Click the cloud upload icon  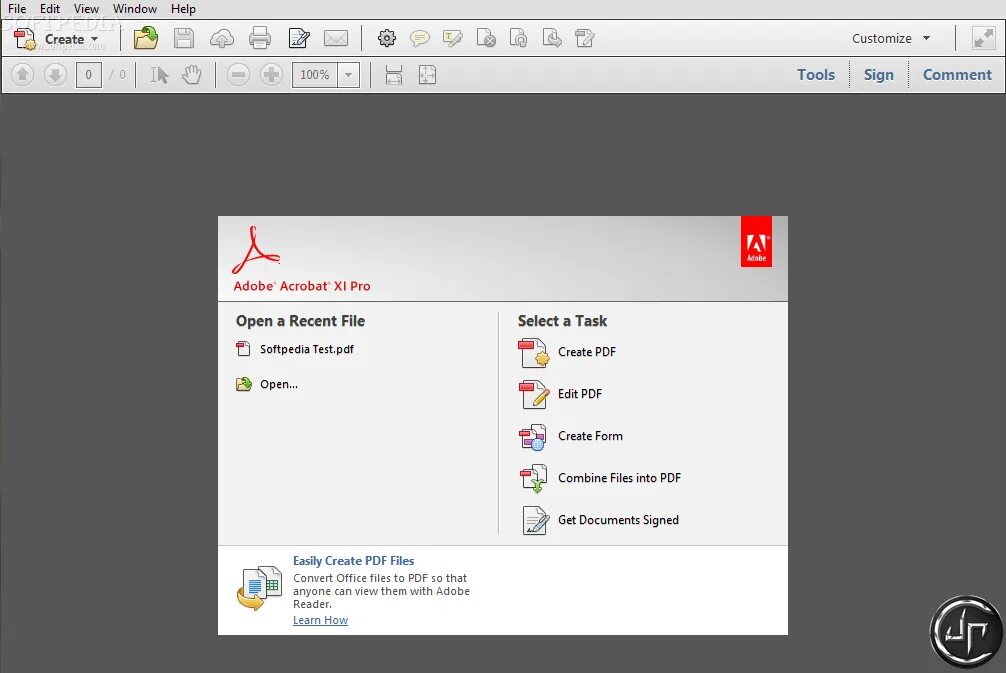(x=221, y=39)
